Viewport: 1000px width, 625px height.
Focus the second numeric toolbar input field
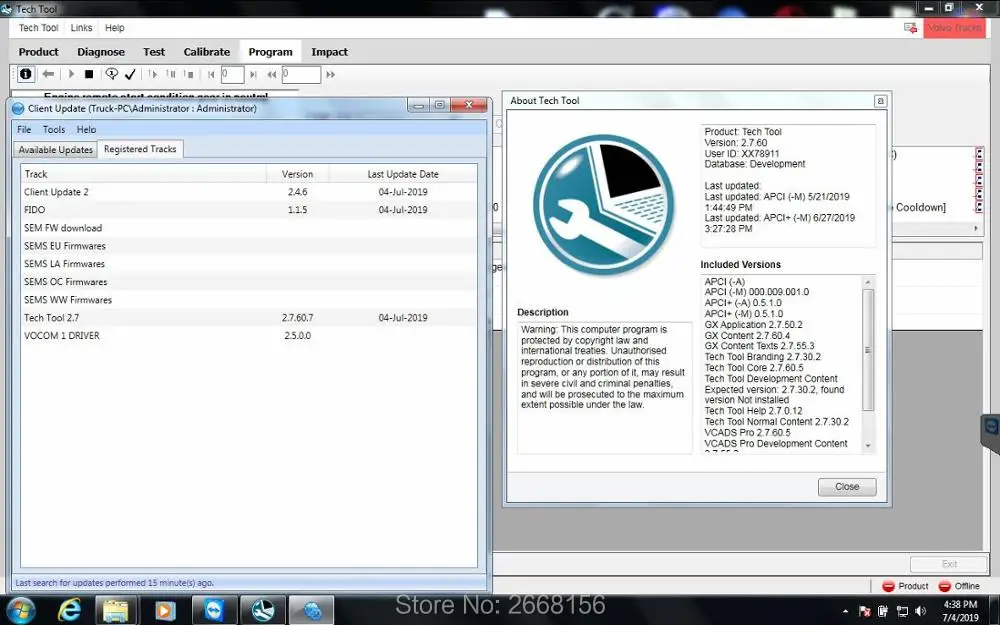[301, 75]
